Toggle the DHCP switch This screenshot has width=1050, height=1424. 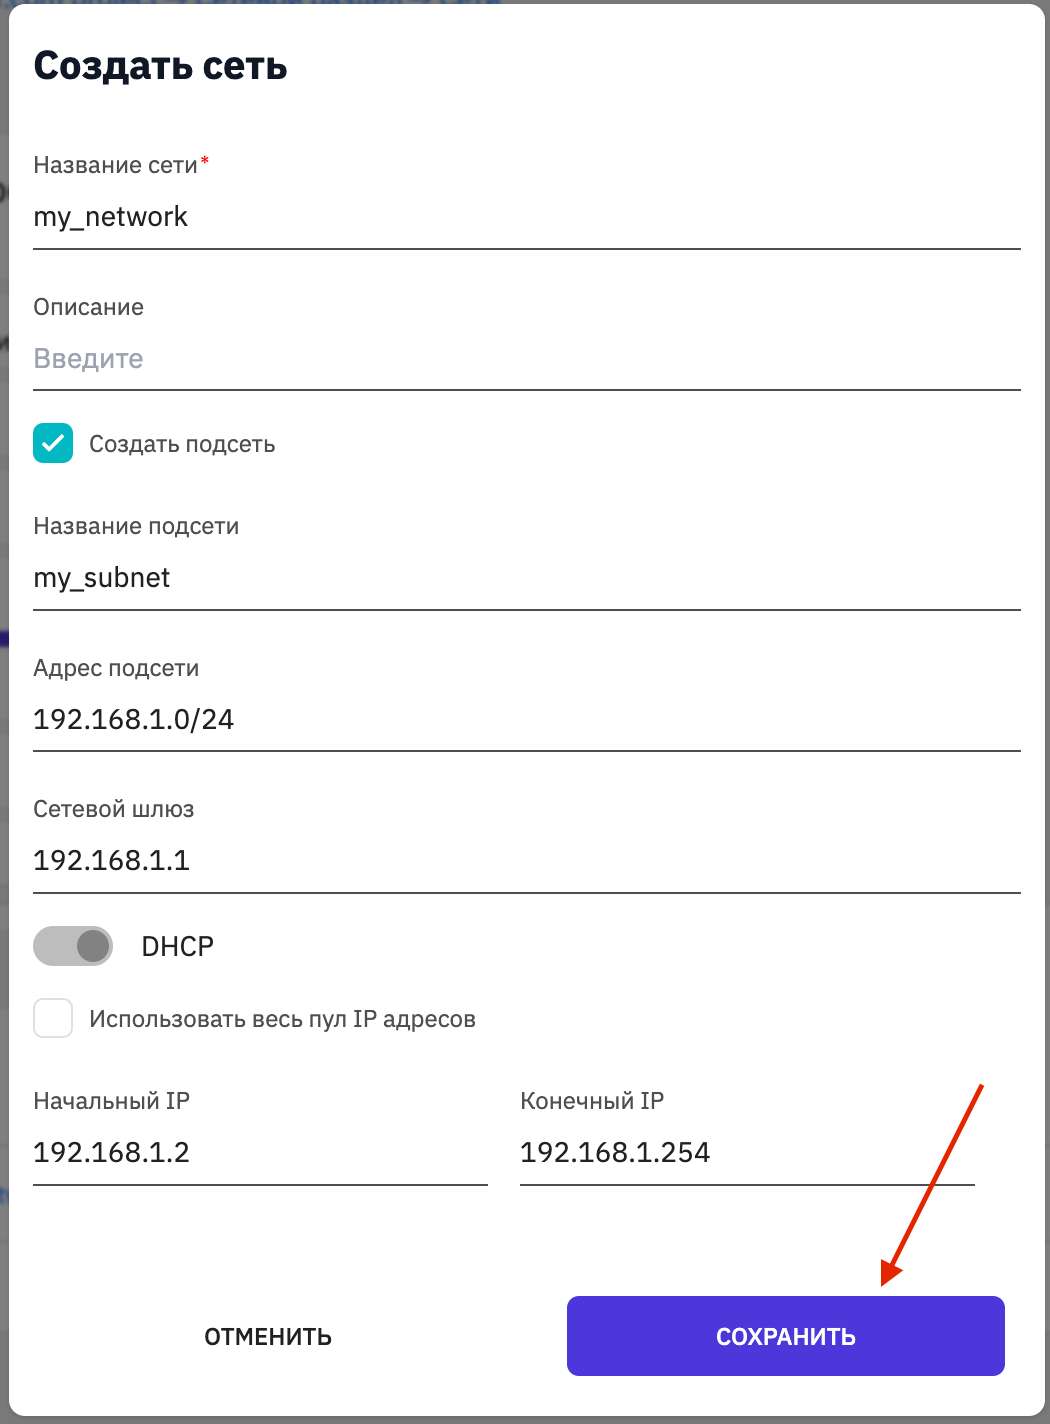[73, 946]
